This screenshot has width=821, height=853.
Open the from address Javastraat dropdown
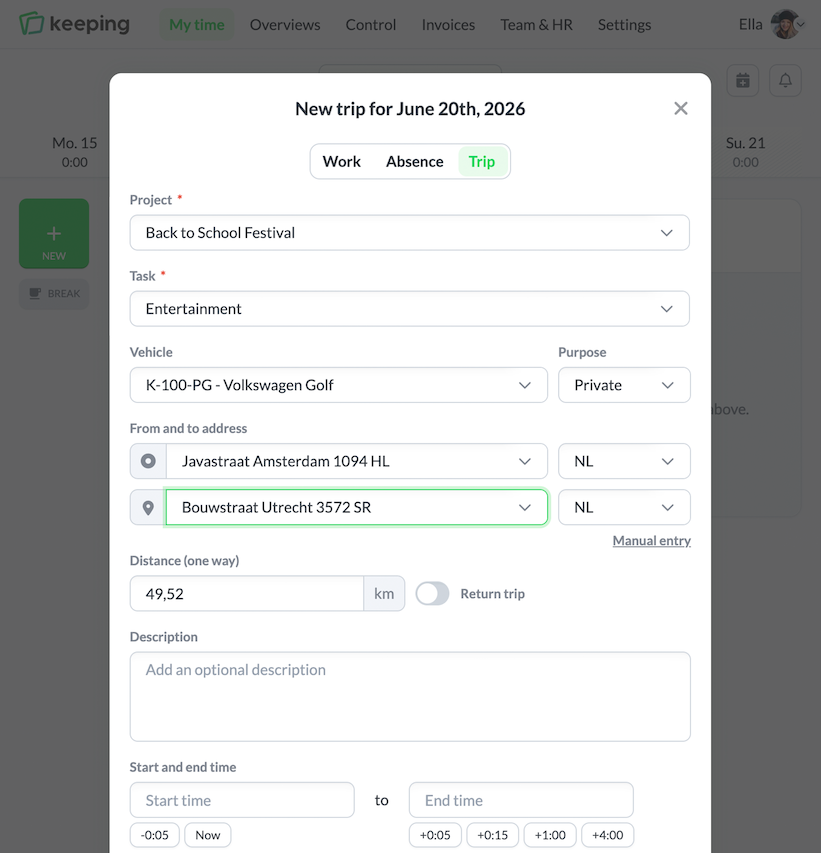[356, 461]
